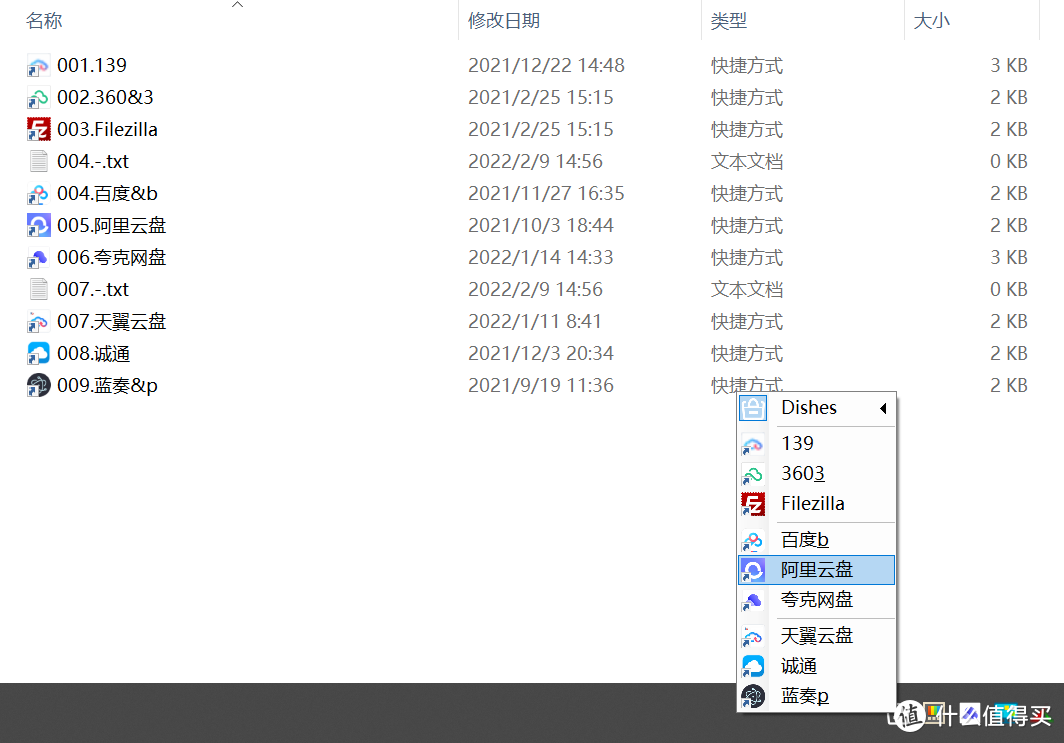
Task: Click the 诚通 icon in popup menu
Action: pyautogui.click(x=753, y=666)
